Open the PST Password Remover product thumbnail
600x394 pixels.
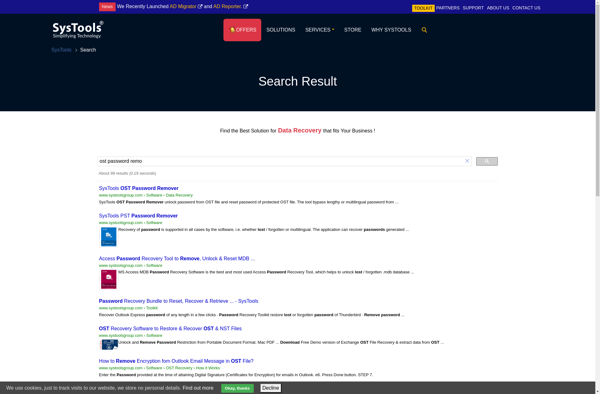[109, 237]
